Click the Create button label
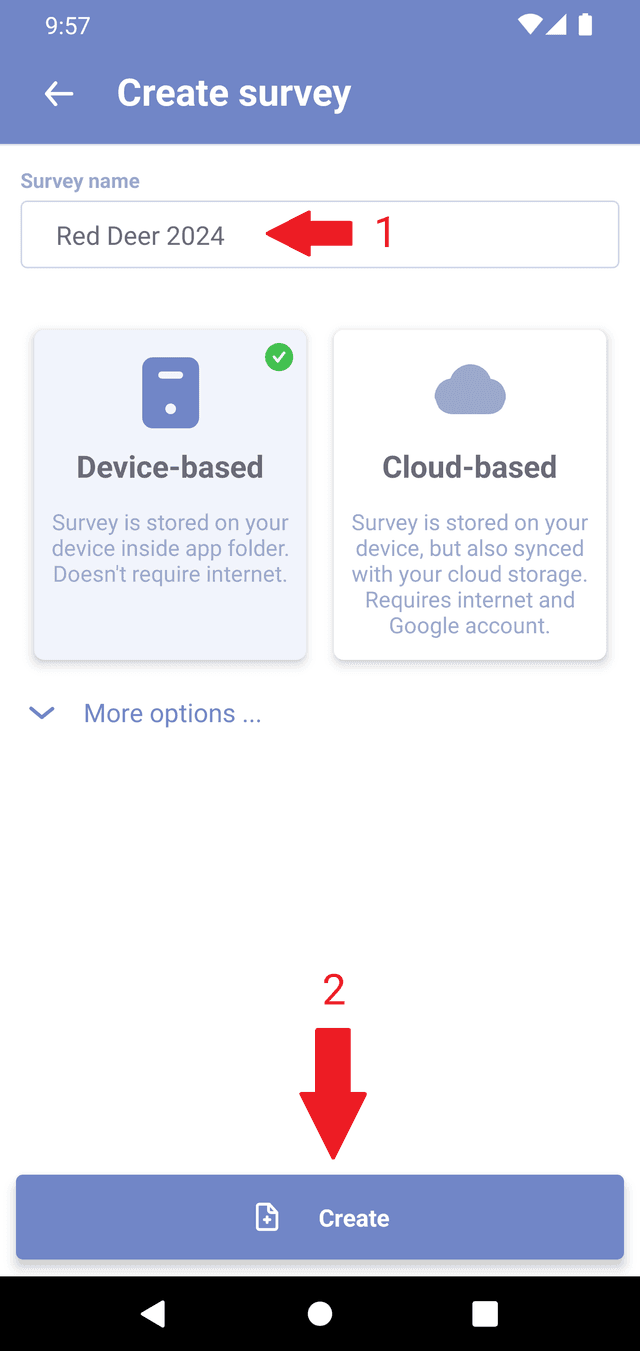640x1351 pixels. click(354, 1218)
